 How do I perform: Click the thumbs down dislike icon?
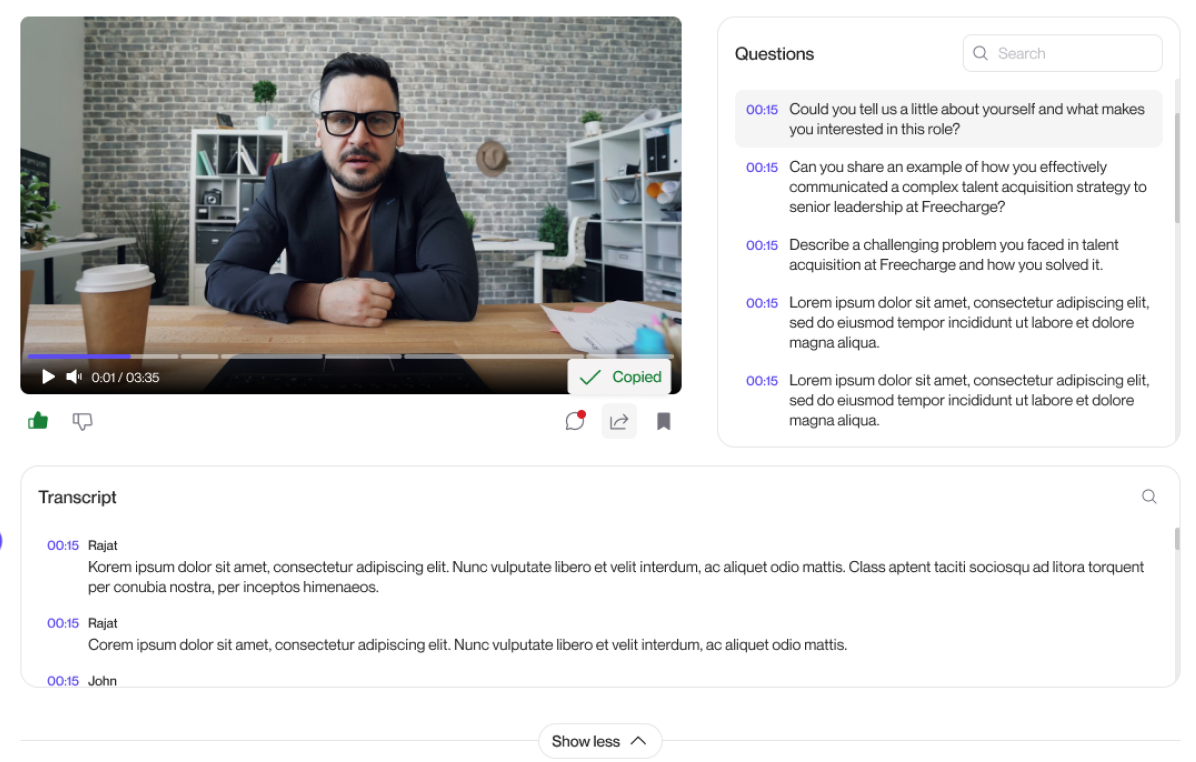tap(82, 421)
